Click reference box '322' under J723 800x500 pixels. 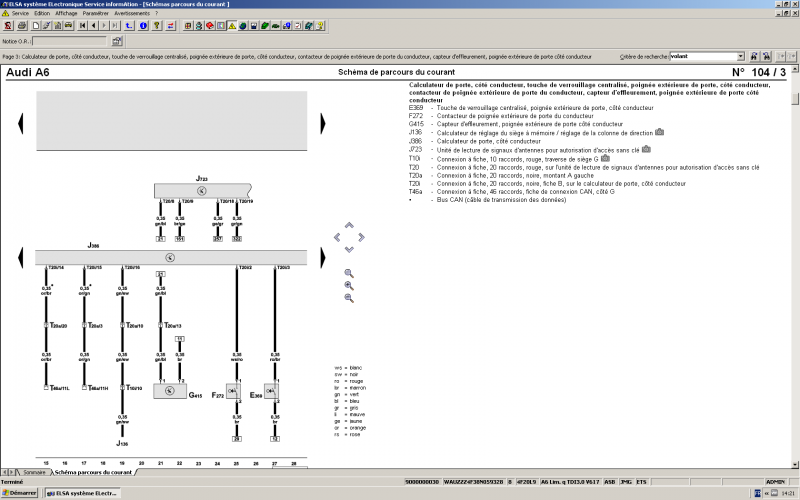[x=237, y=239]
